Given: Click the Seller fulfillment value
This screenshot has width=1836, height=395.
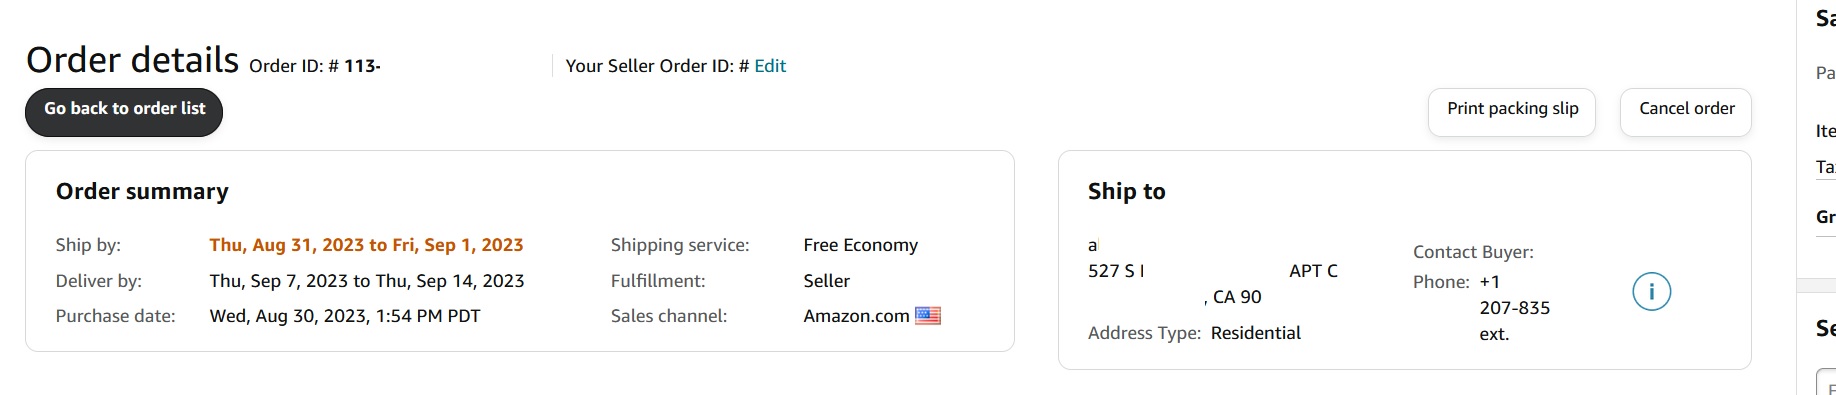Looking at the screenshot, I should 826,281.
